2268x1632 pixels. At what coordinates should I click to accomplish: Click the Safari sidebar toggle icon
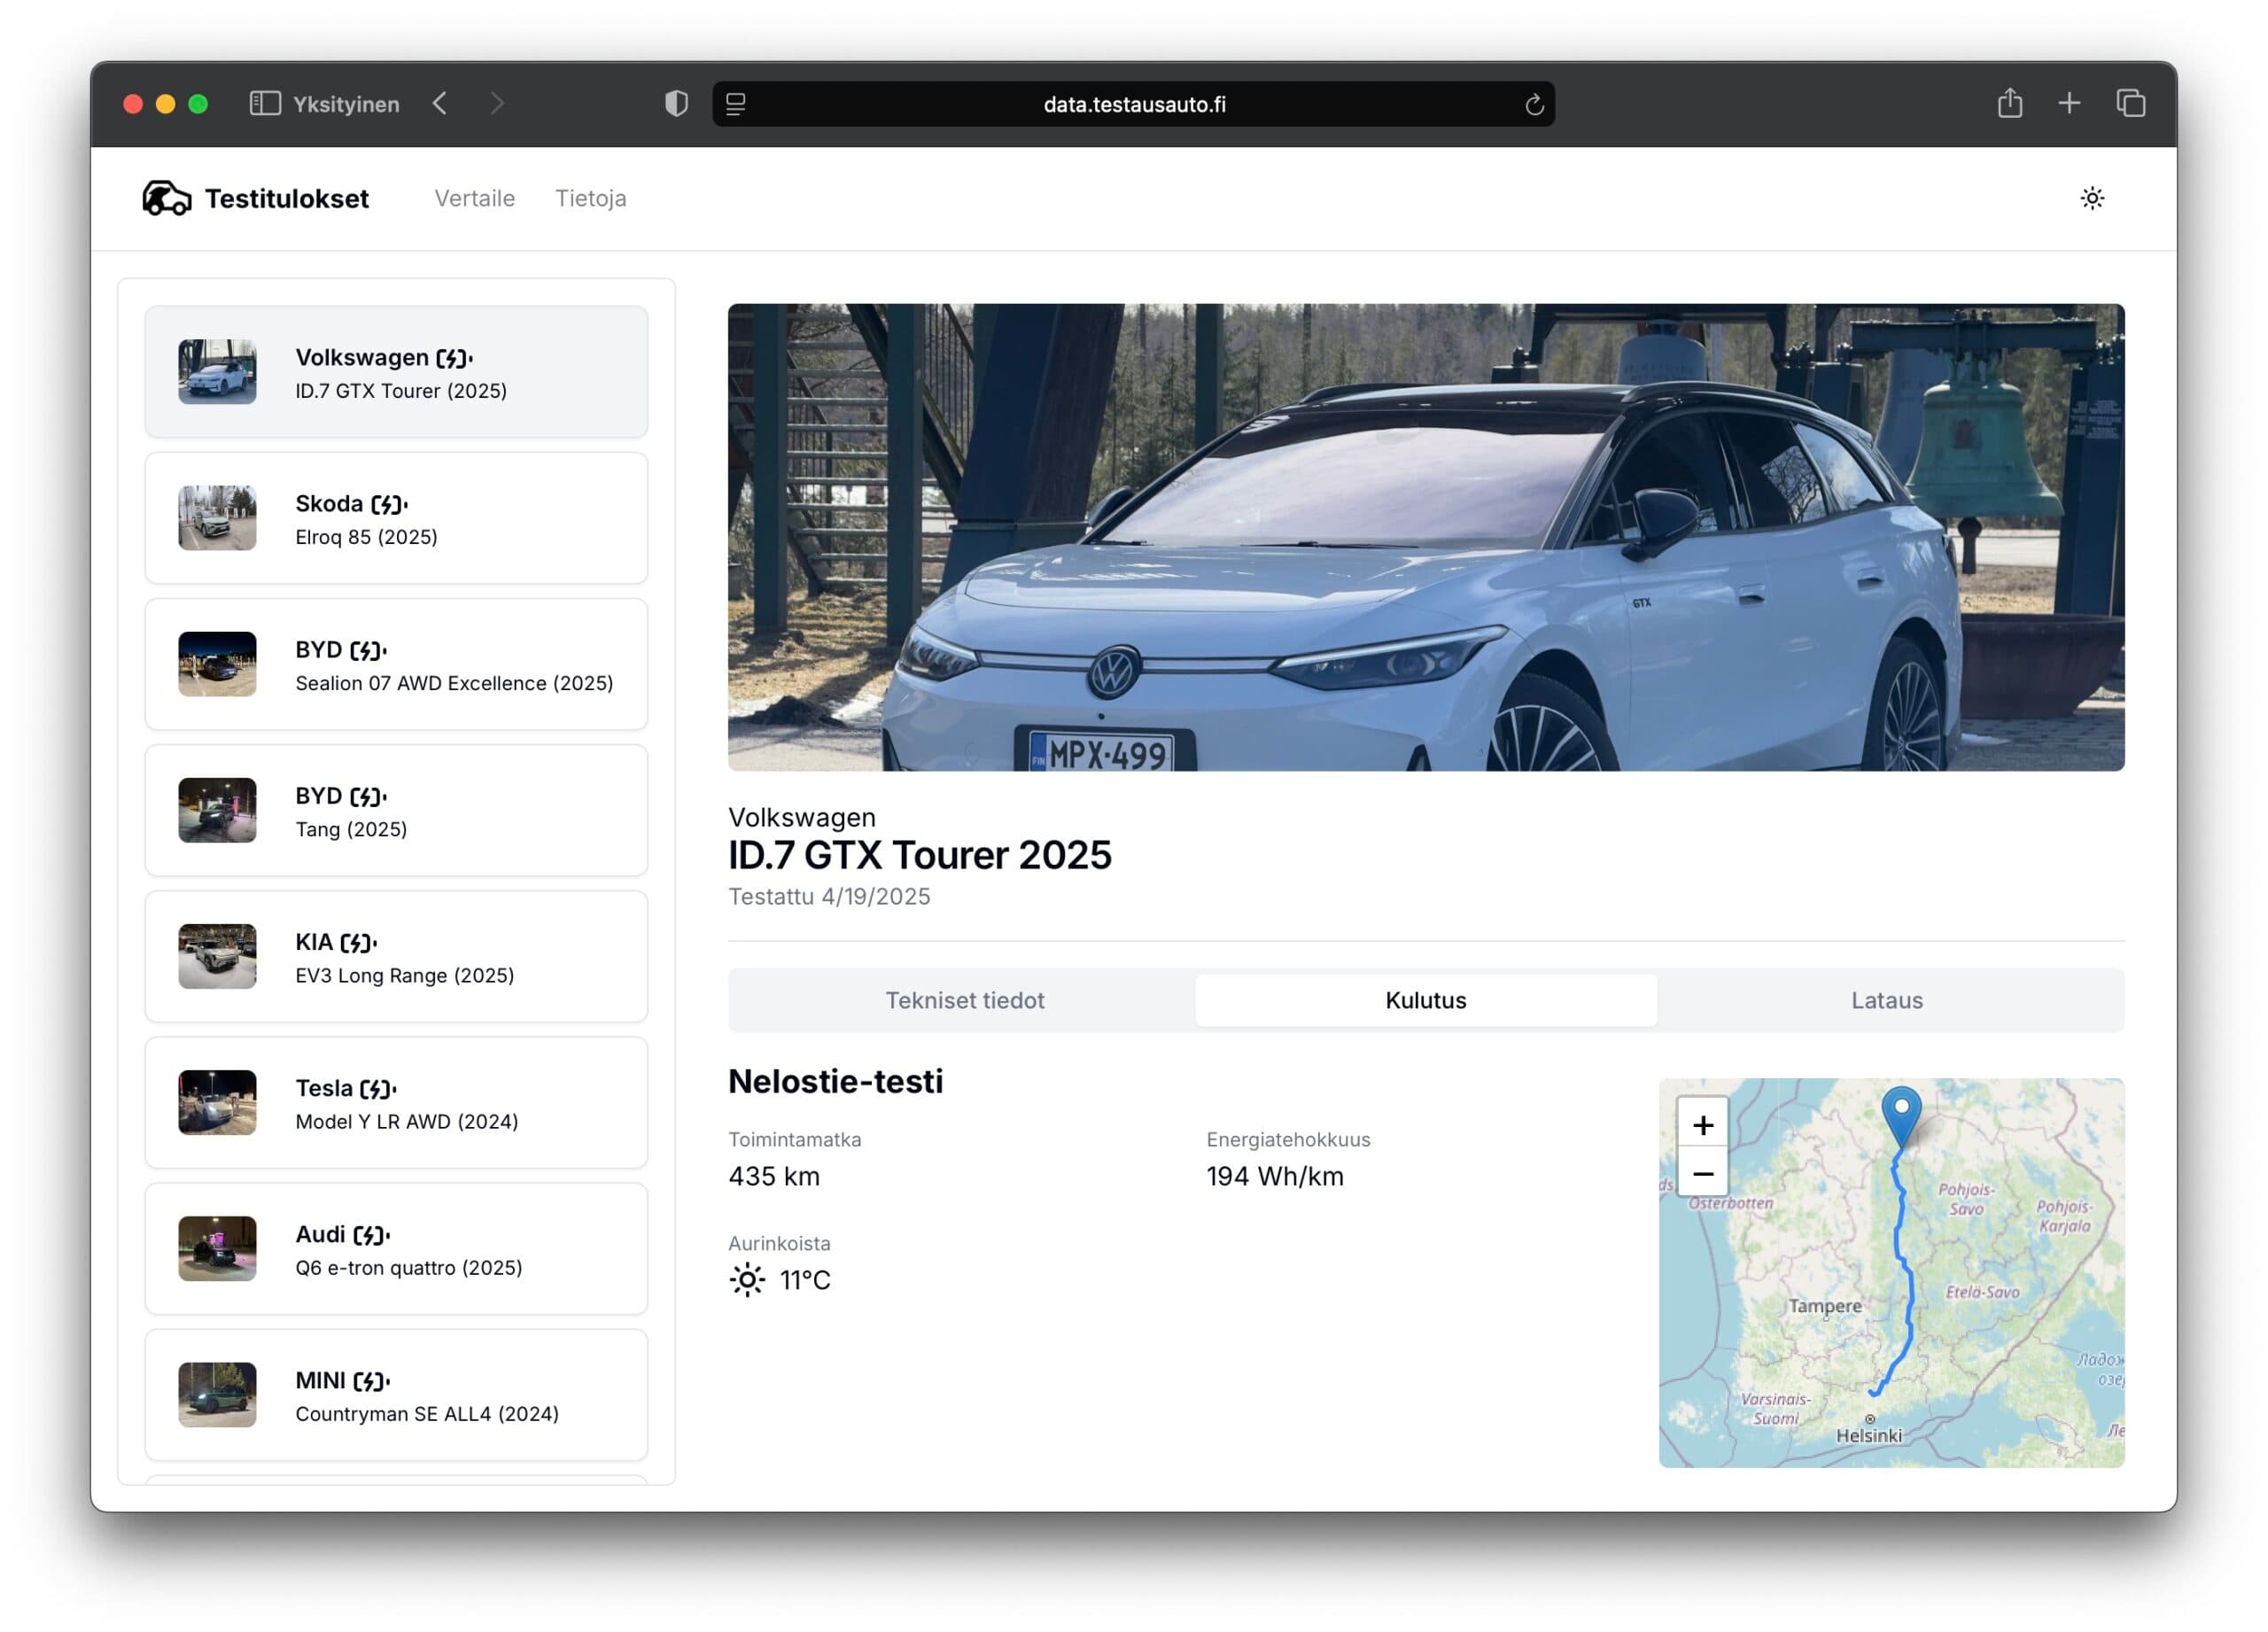pyautogui.click(x=264, y=104)
